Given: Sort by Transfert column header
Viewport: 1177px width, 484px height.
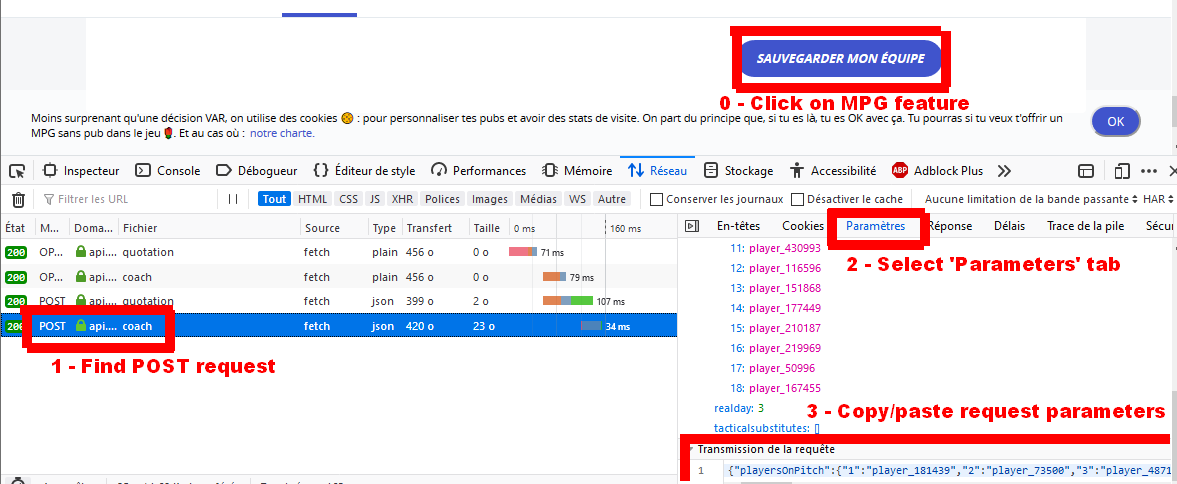Looking at the screenshot, I should 434,228.
